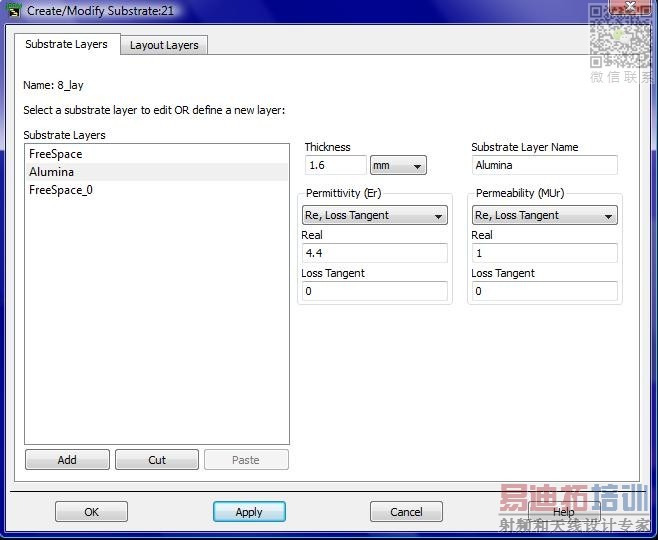Click the Add layer button
The height and width of the screenshot is (540, 658).
67,460
